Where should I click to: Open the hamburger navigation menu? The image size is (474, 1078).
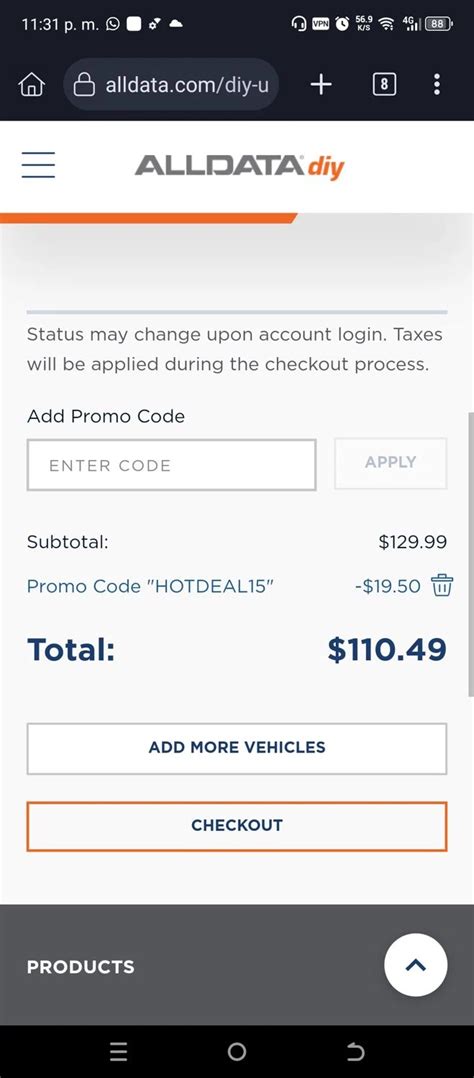[38, 164]
